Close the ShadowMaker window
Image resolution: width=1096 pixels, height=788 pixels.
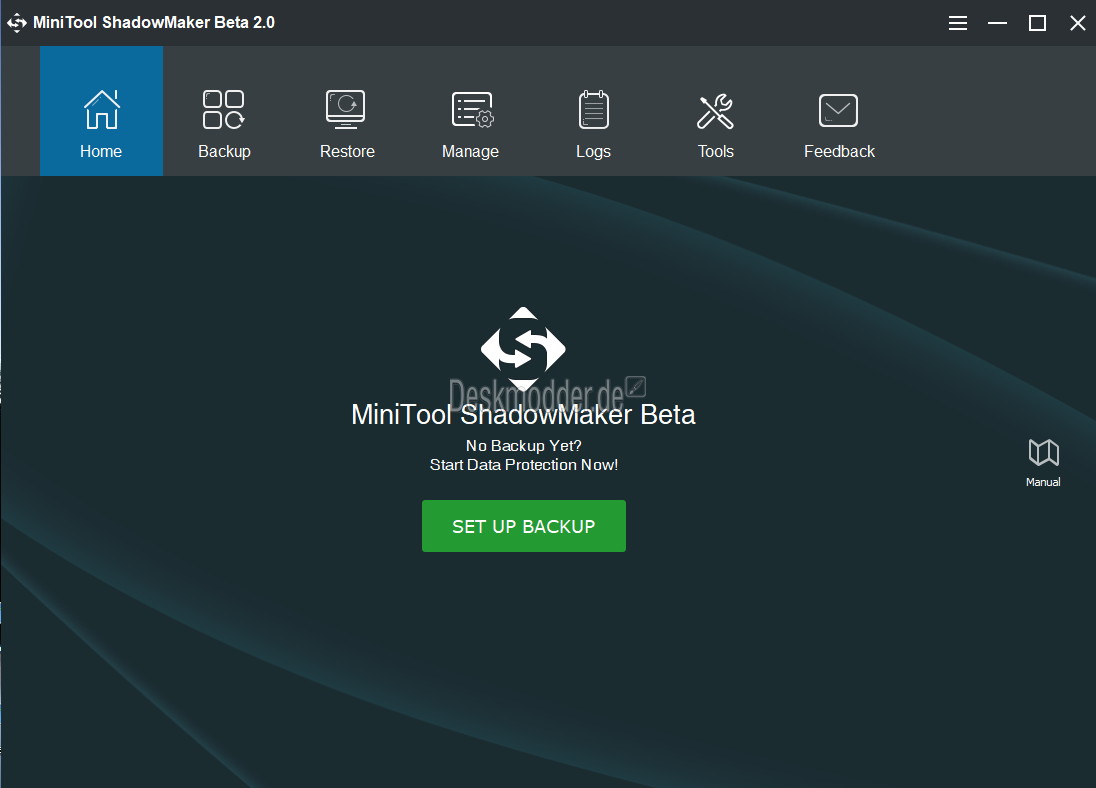(x=1077, y=23)
